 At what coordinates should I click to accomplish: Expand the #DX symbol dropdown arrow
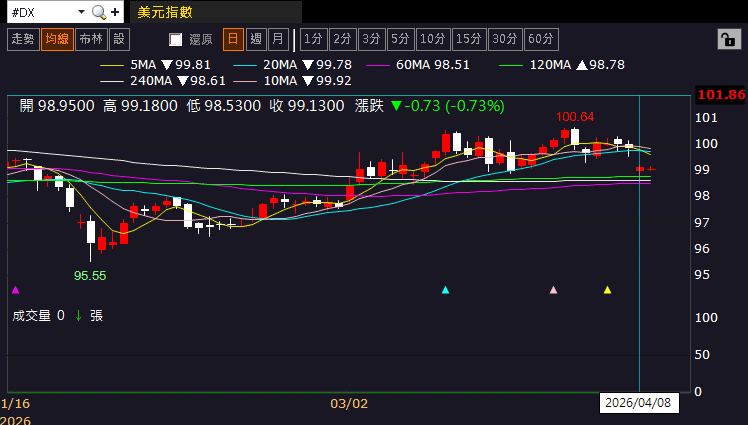tap(81, 11)
